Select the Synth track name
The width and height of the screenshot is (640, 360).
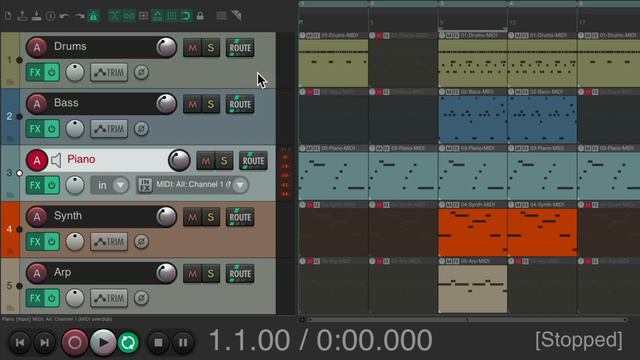[68, 216]
